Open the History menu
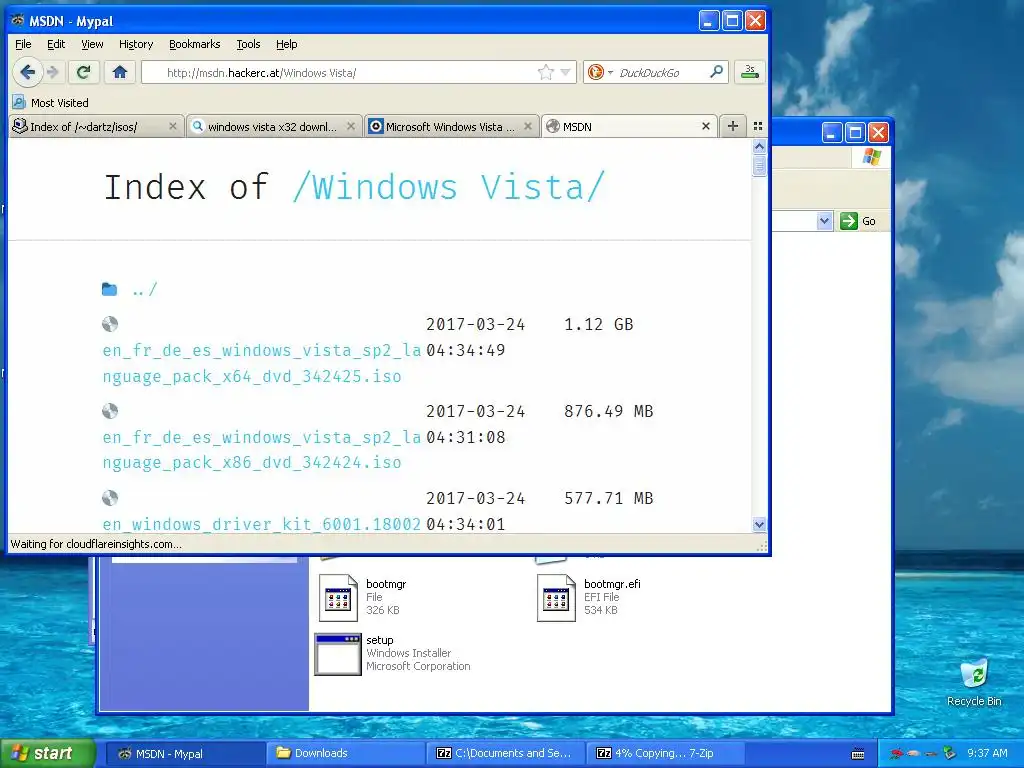Image resolution: width=1024 pixels, height=768 pixels. (x=136, y=44)
